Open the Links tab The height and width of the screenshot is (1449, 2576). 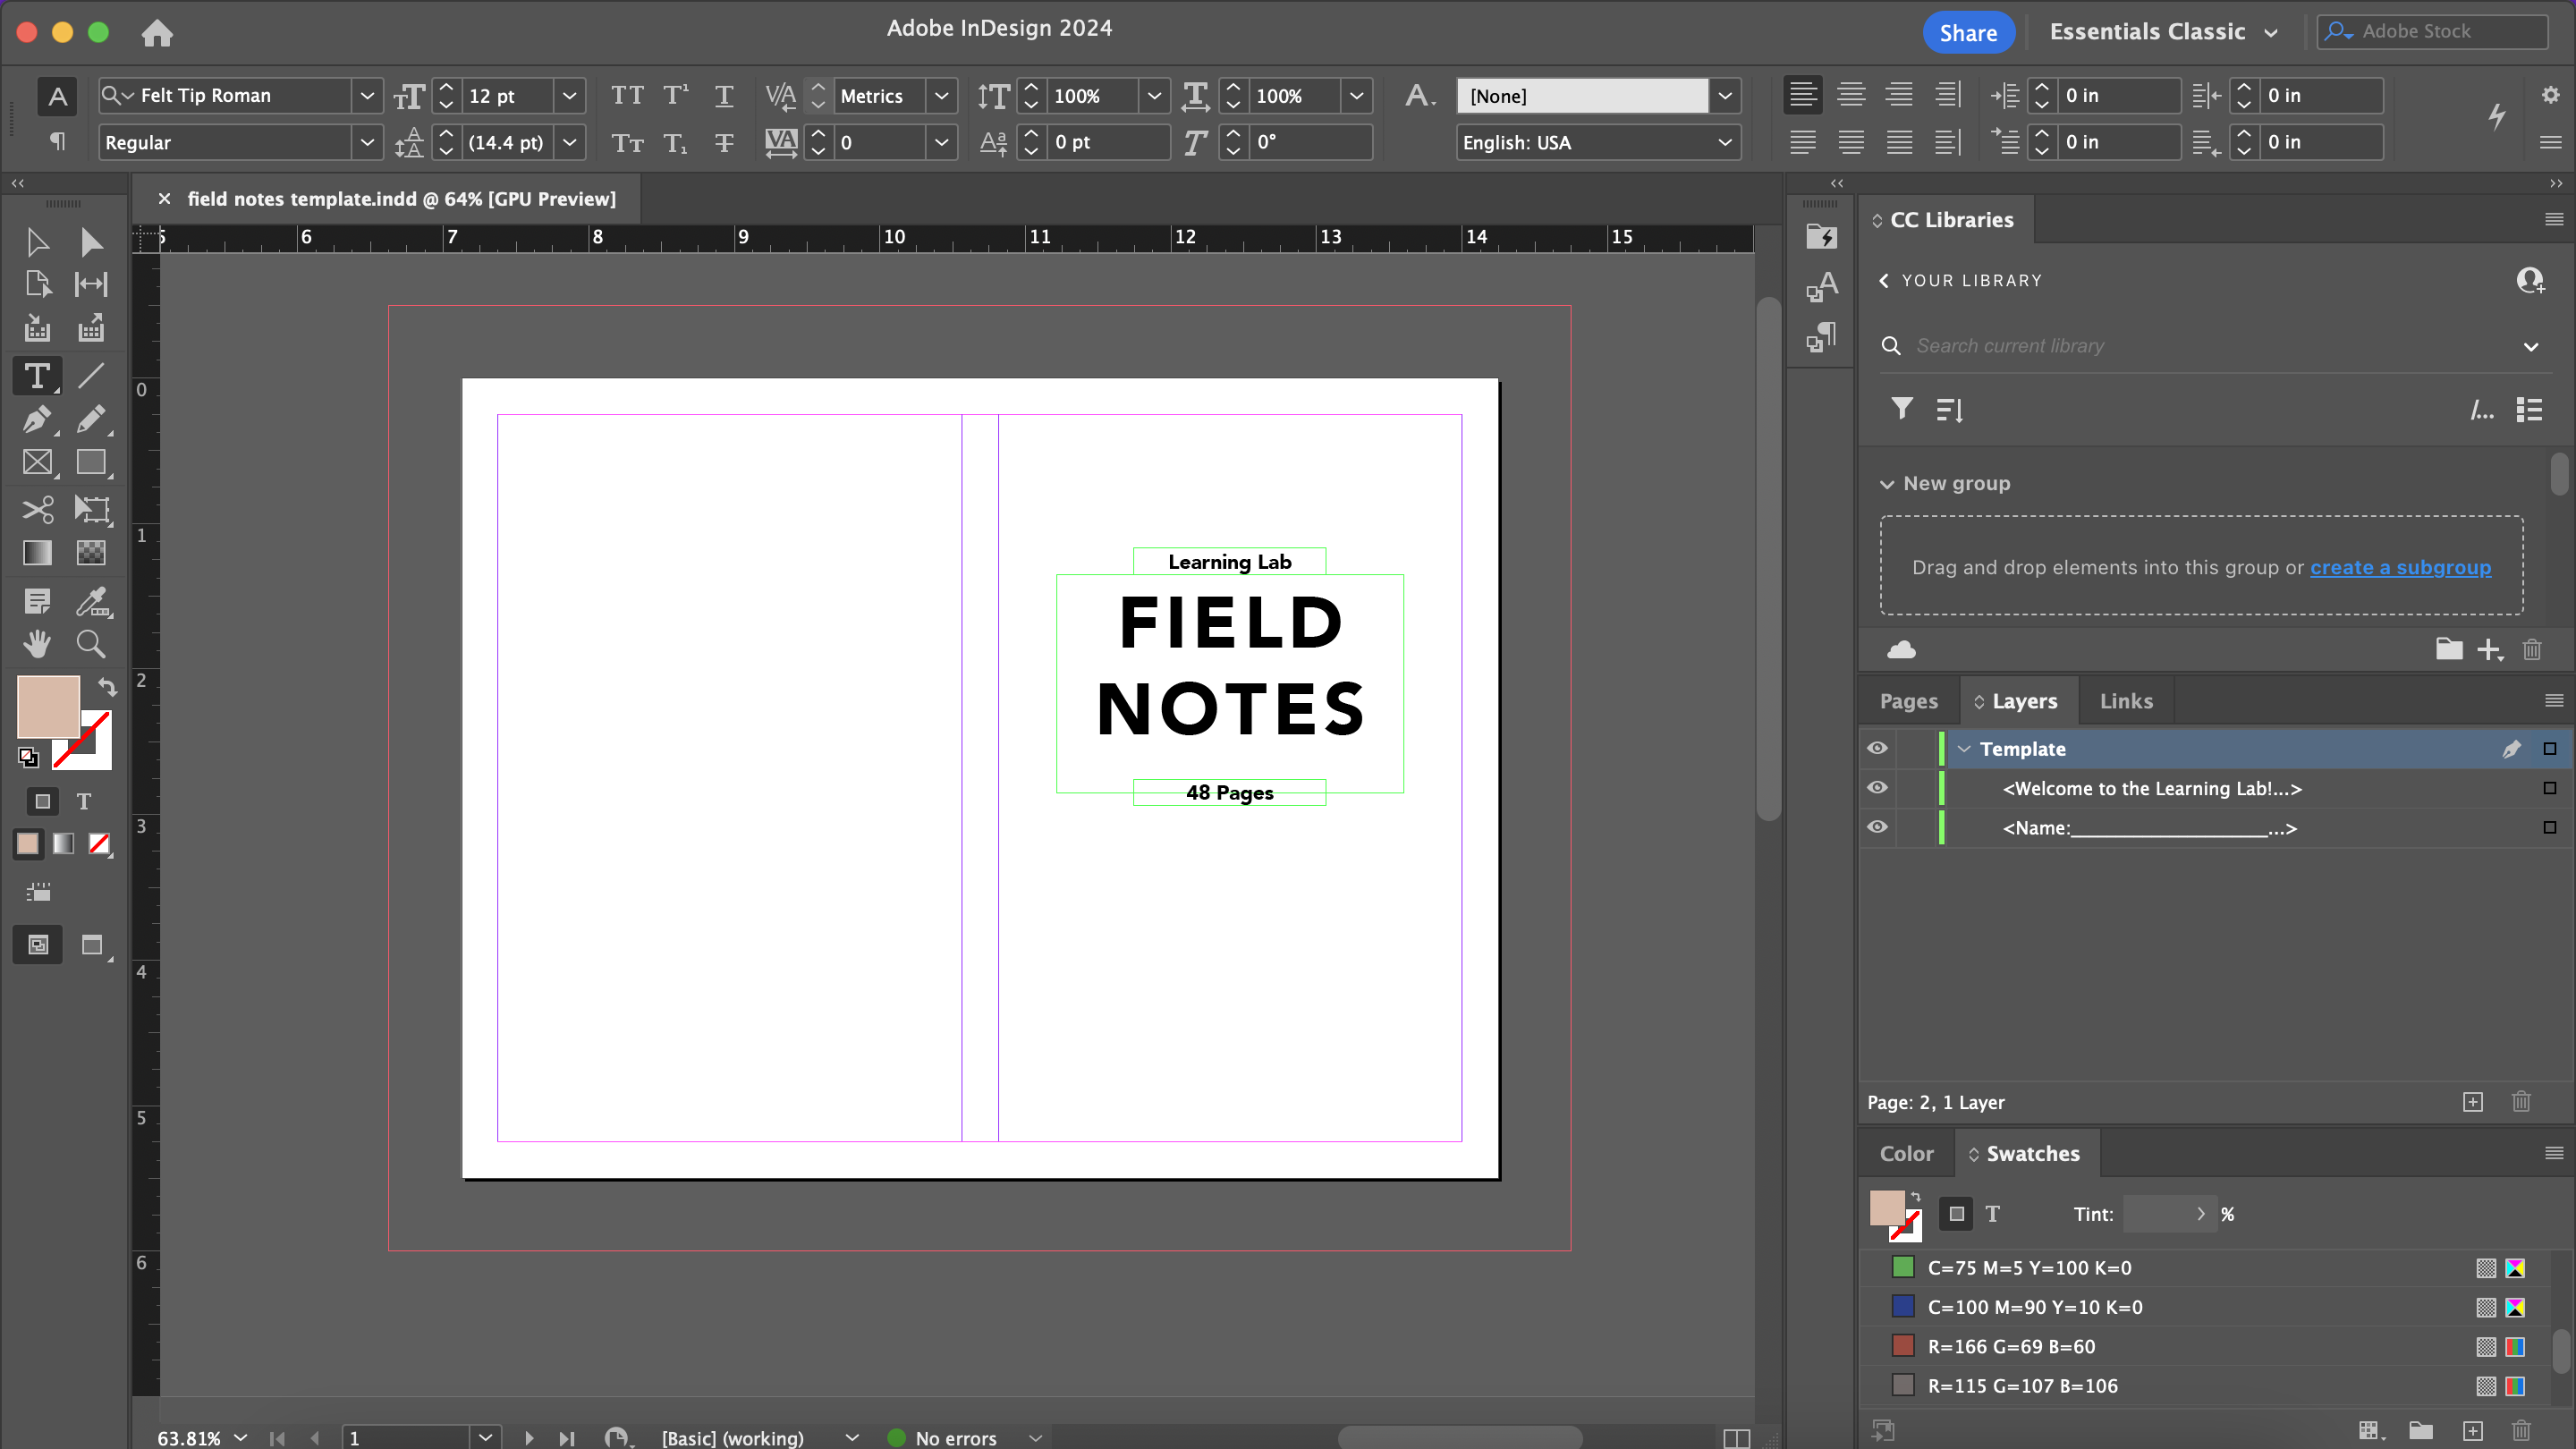(2126, 701)
